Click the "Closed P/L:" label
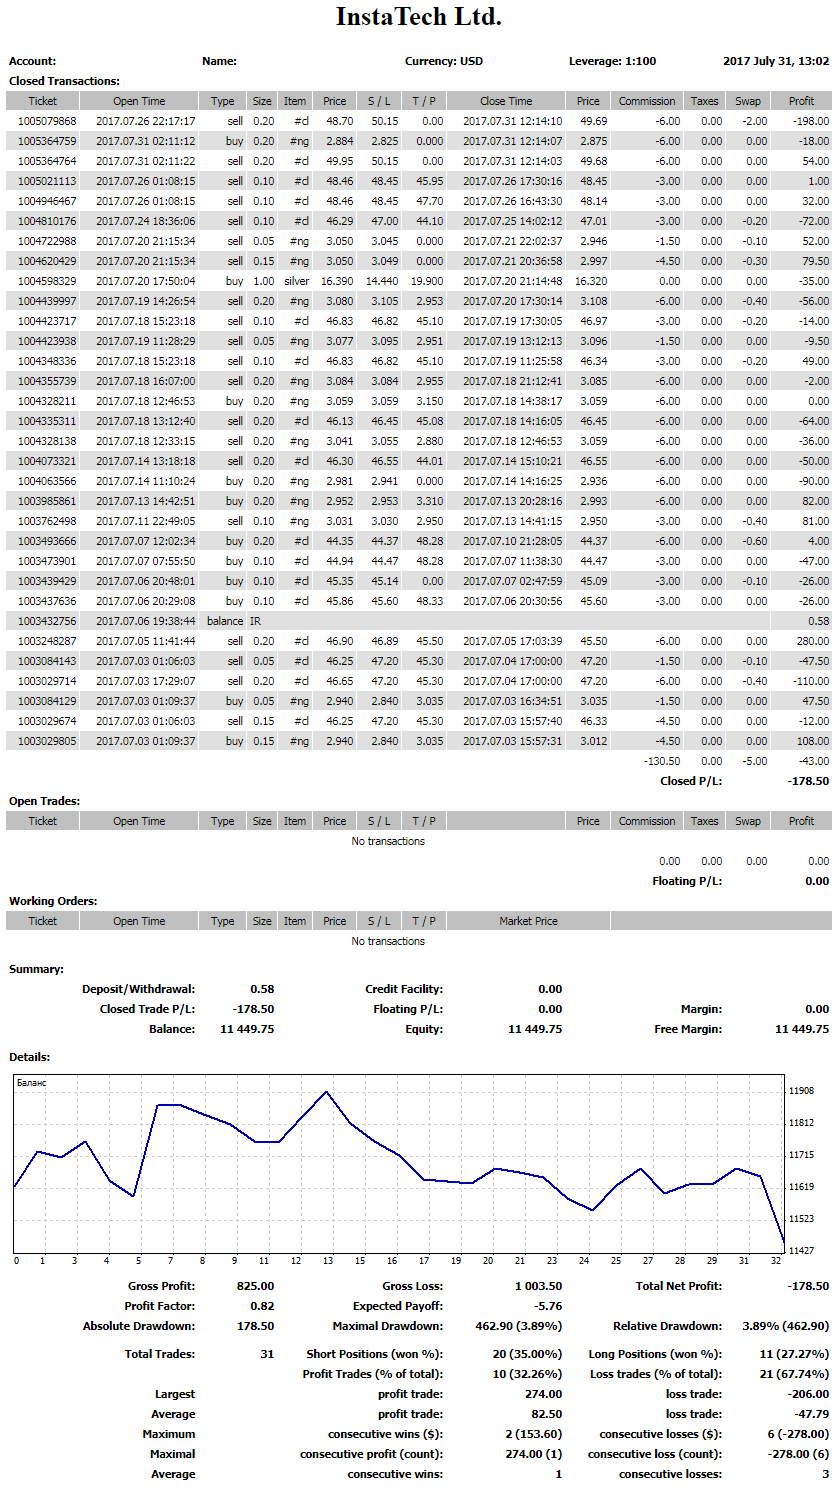This screenshot has height=1487, width=838. 691,781
